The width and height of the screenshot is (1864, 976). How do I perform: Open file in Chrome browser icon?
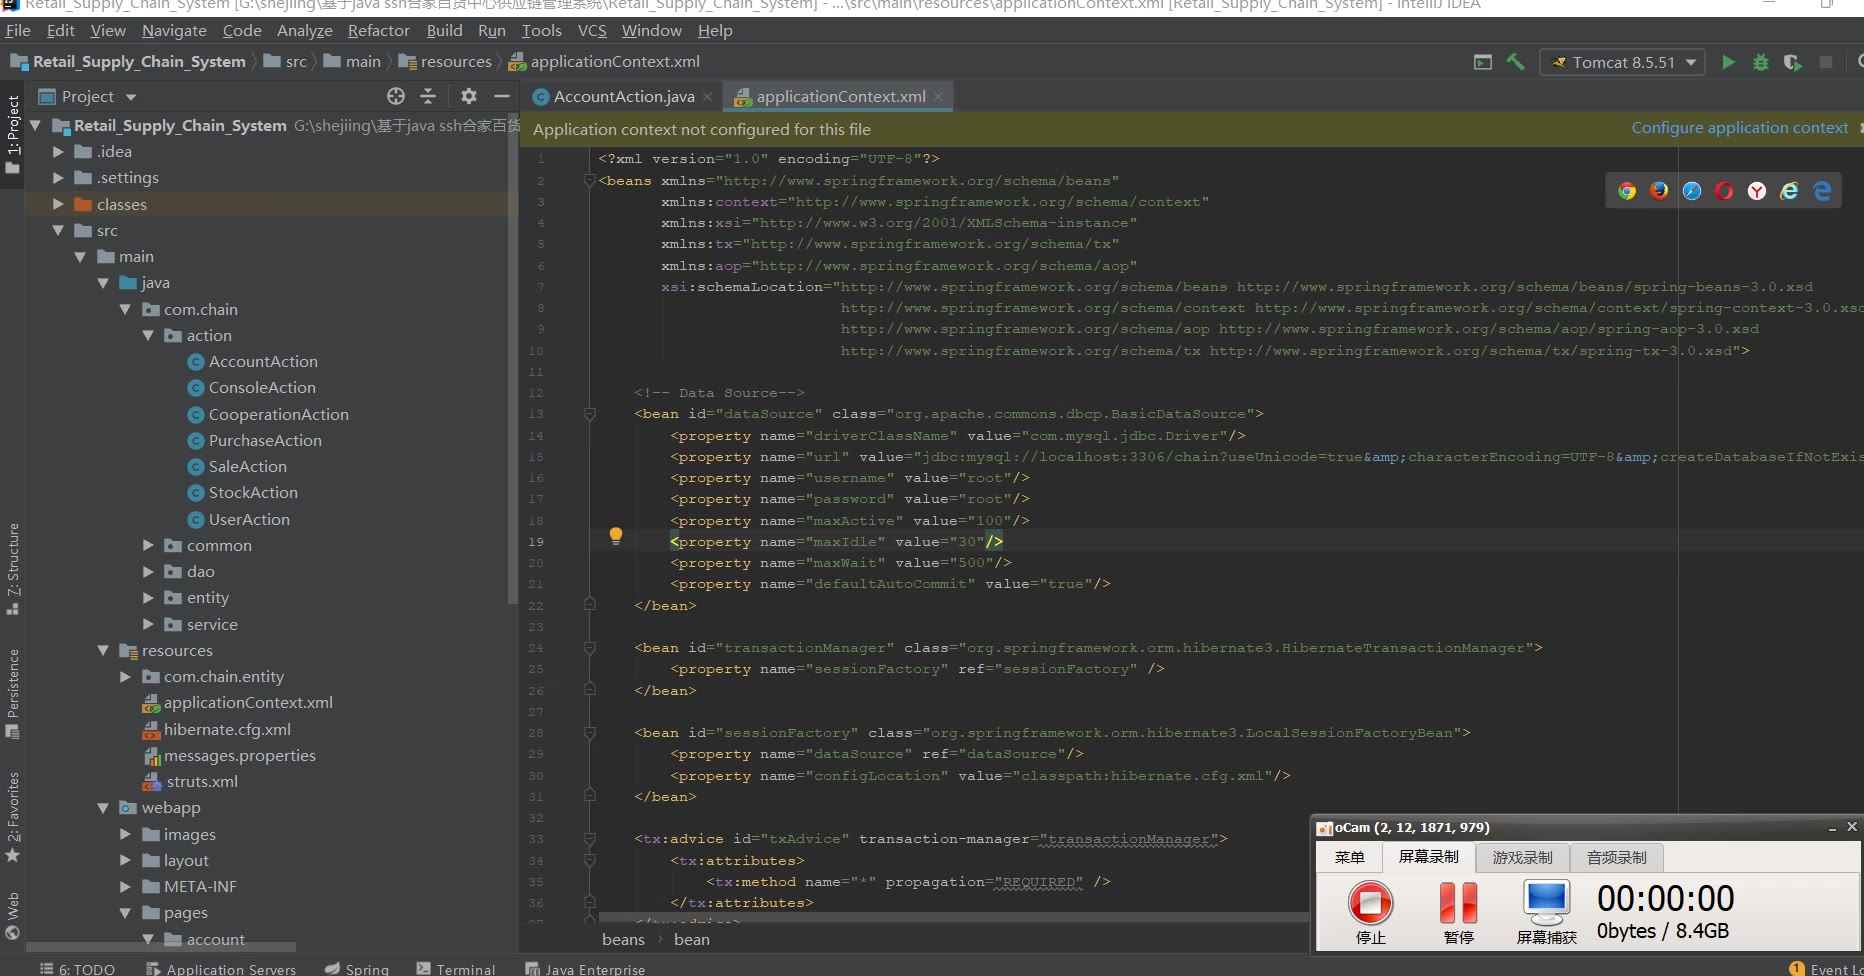[1627, 191]
